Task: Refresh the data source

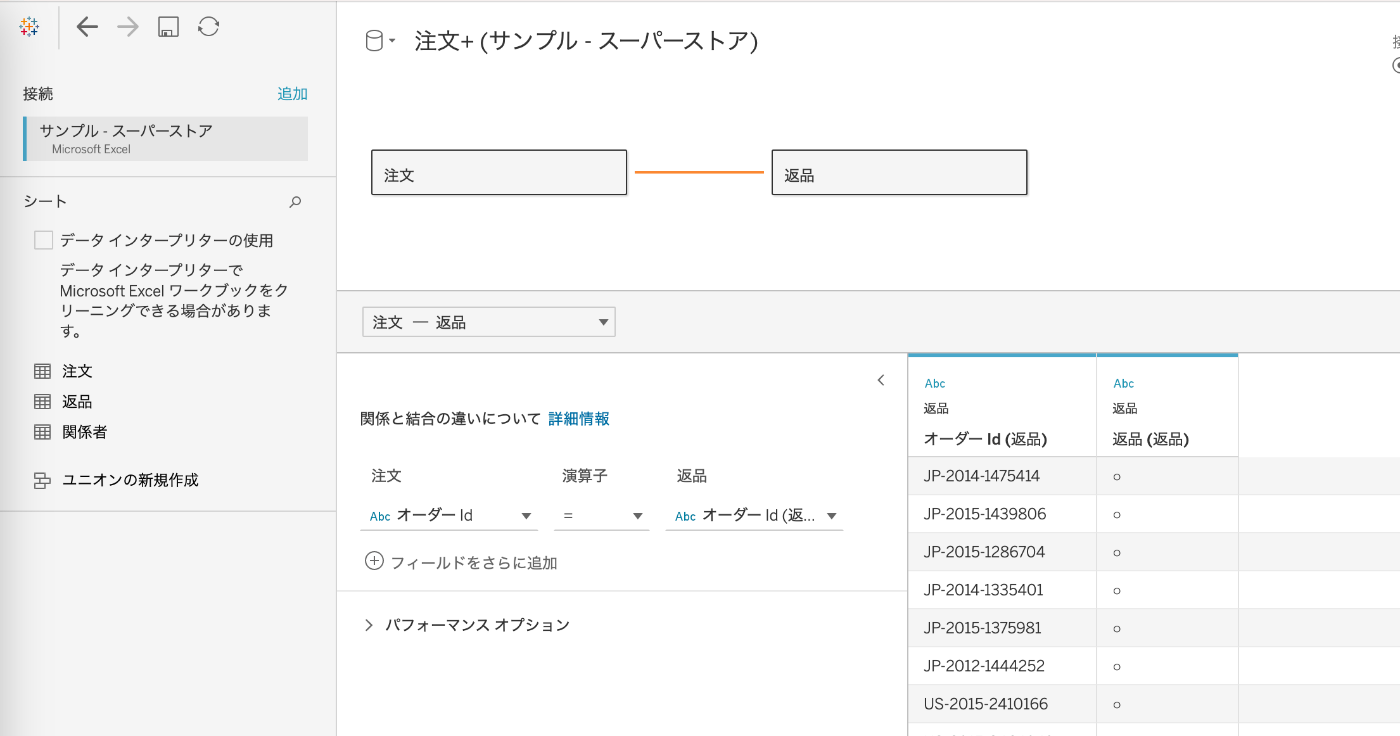Action: tap(208, 27)
